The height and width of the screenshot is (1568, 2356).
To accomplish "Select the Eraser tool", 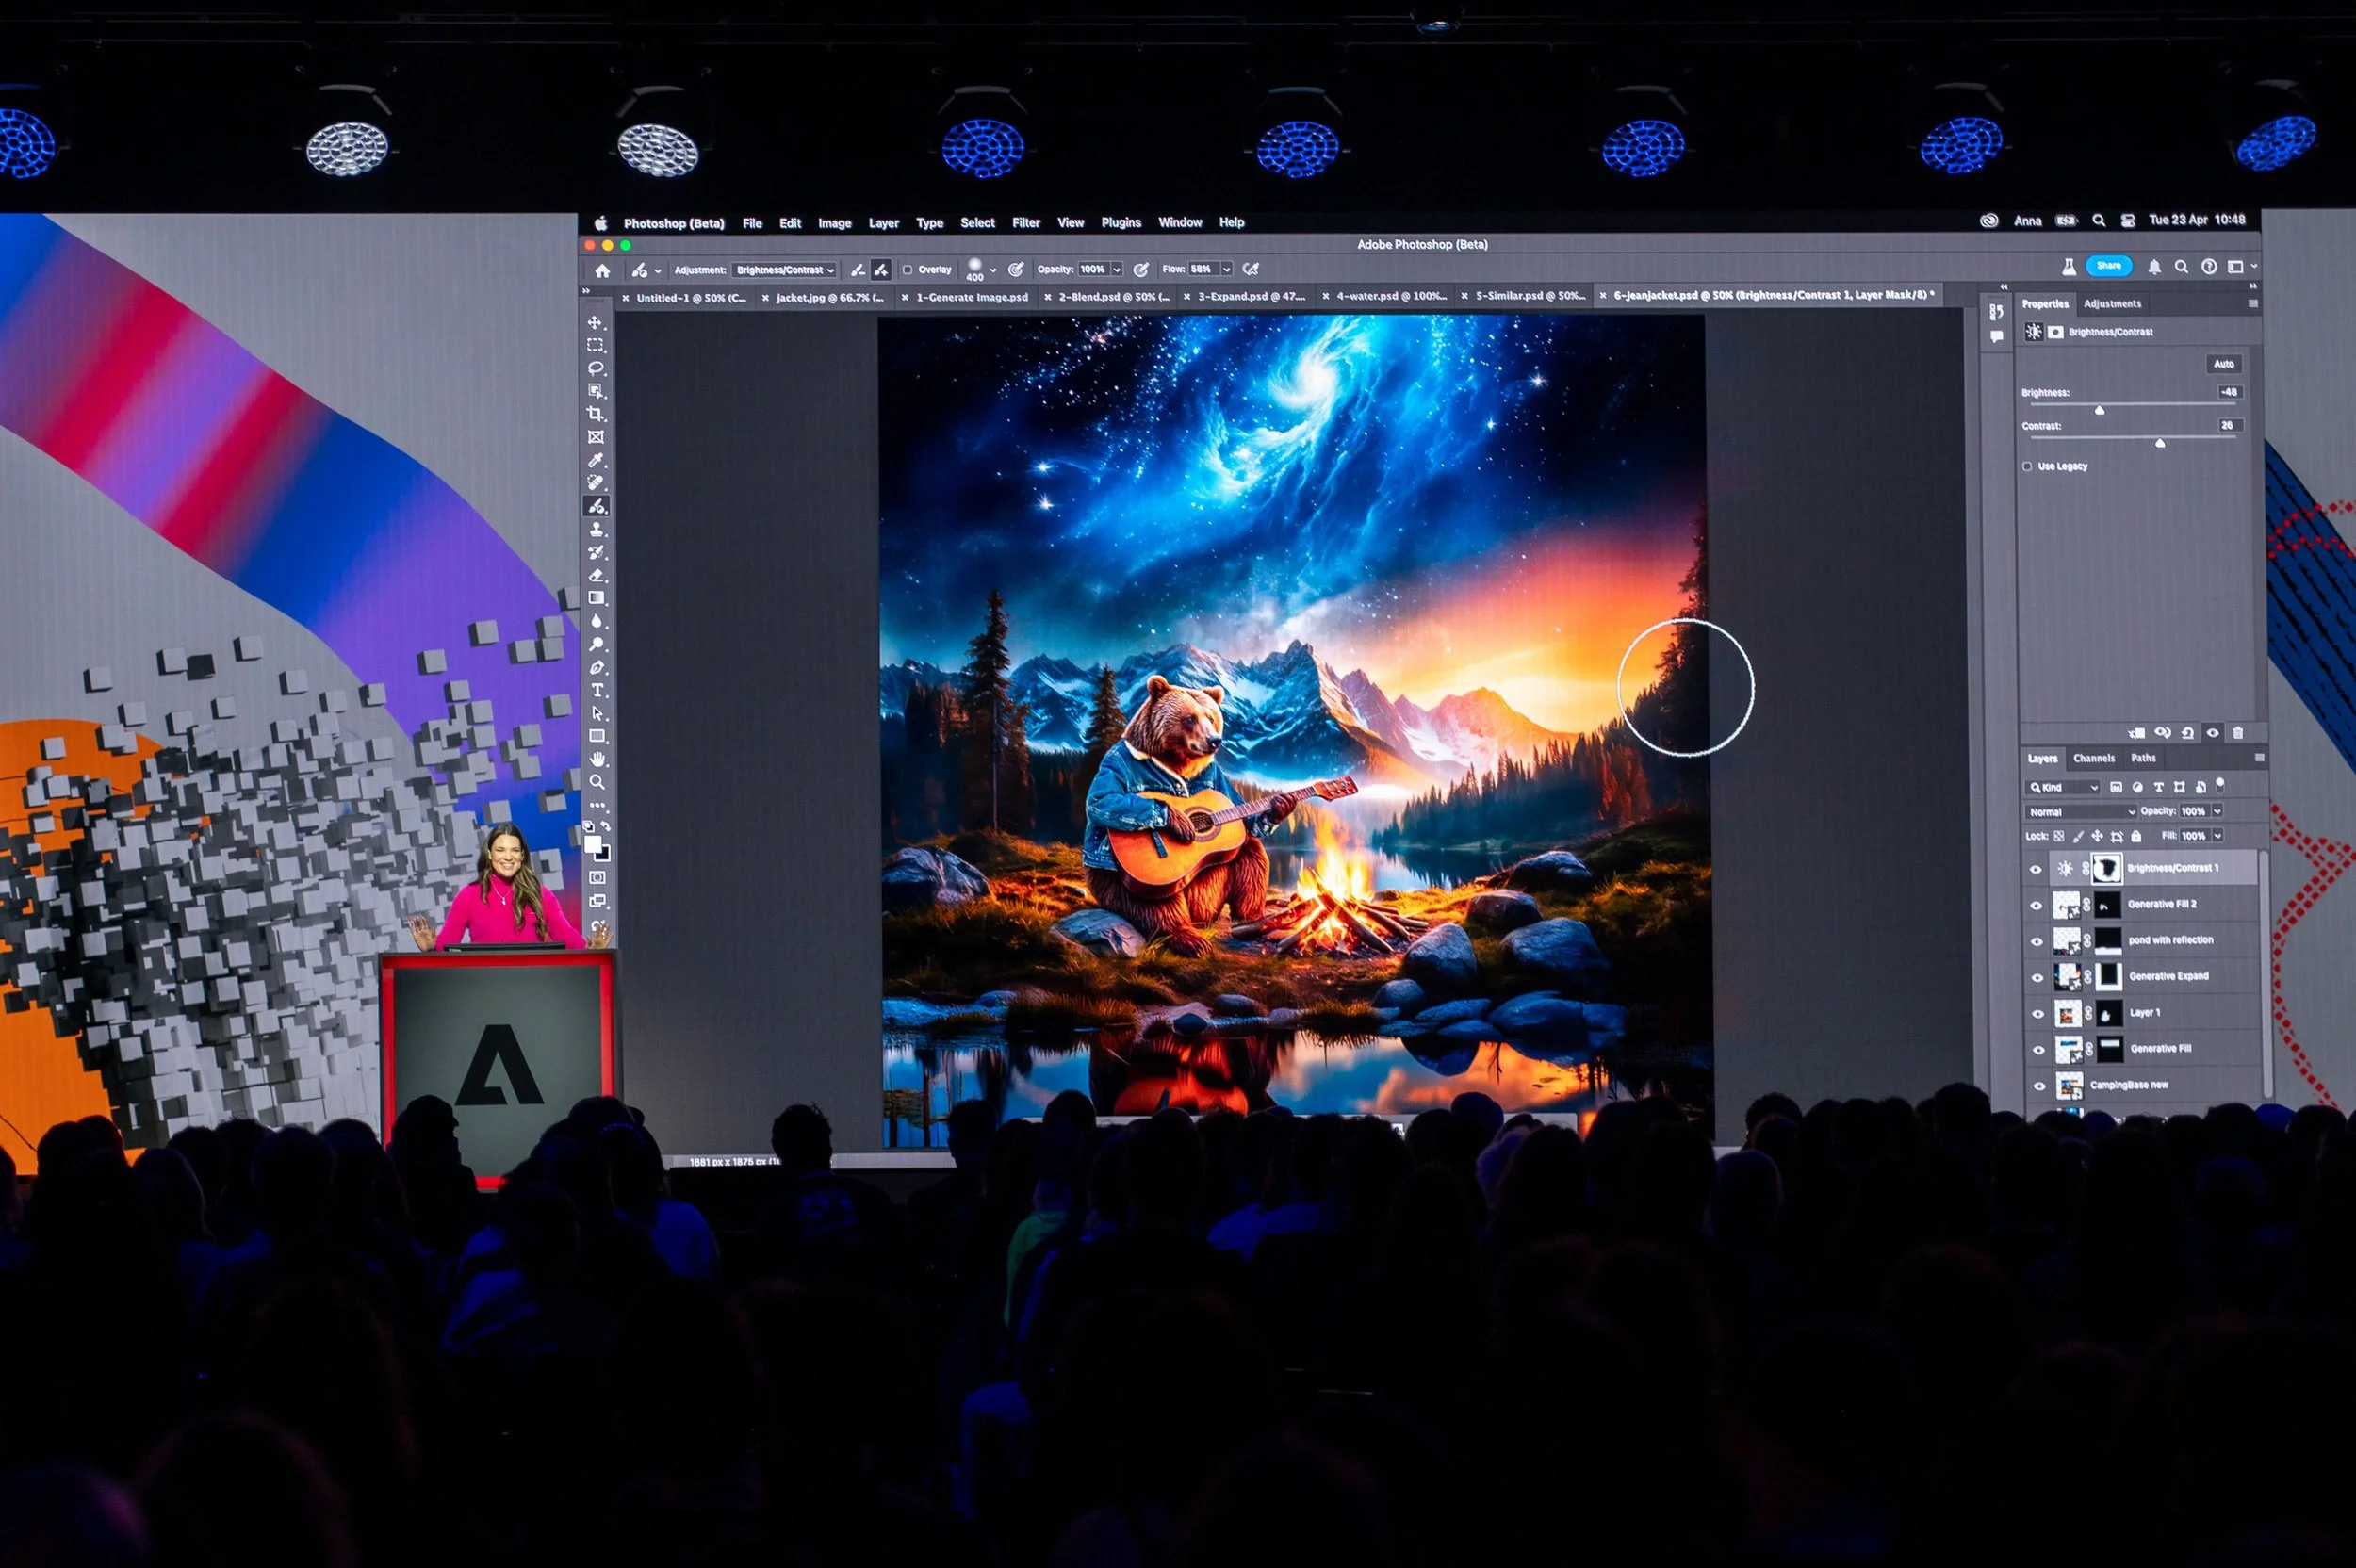I will tap(596, 575).
